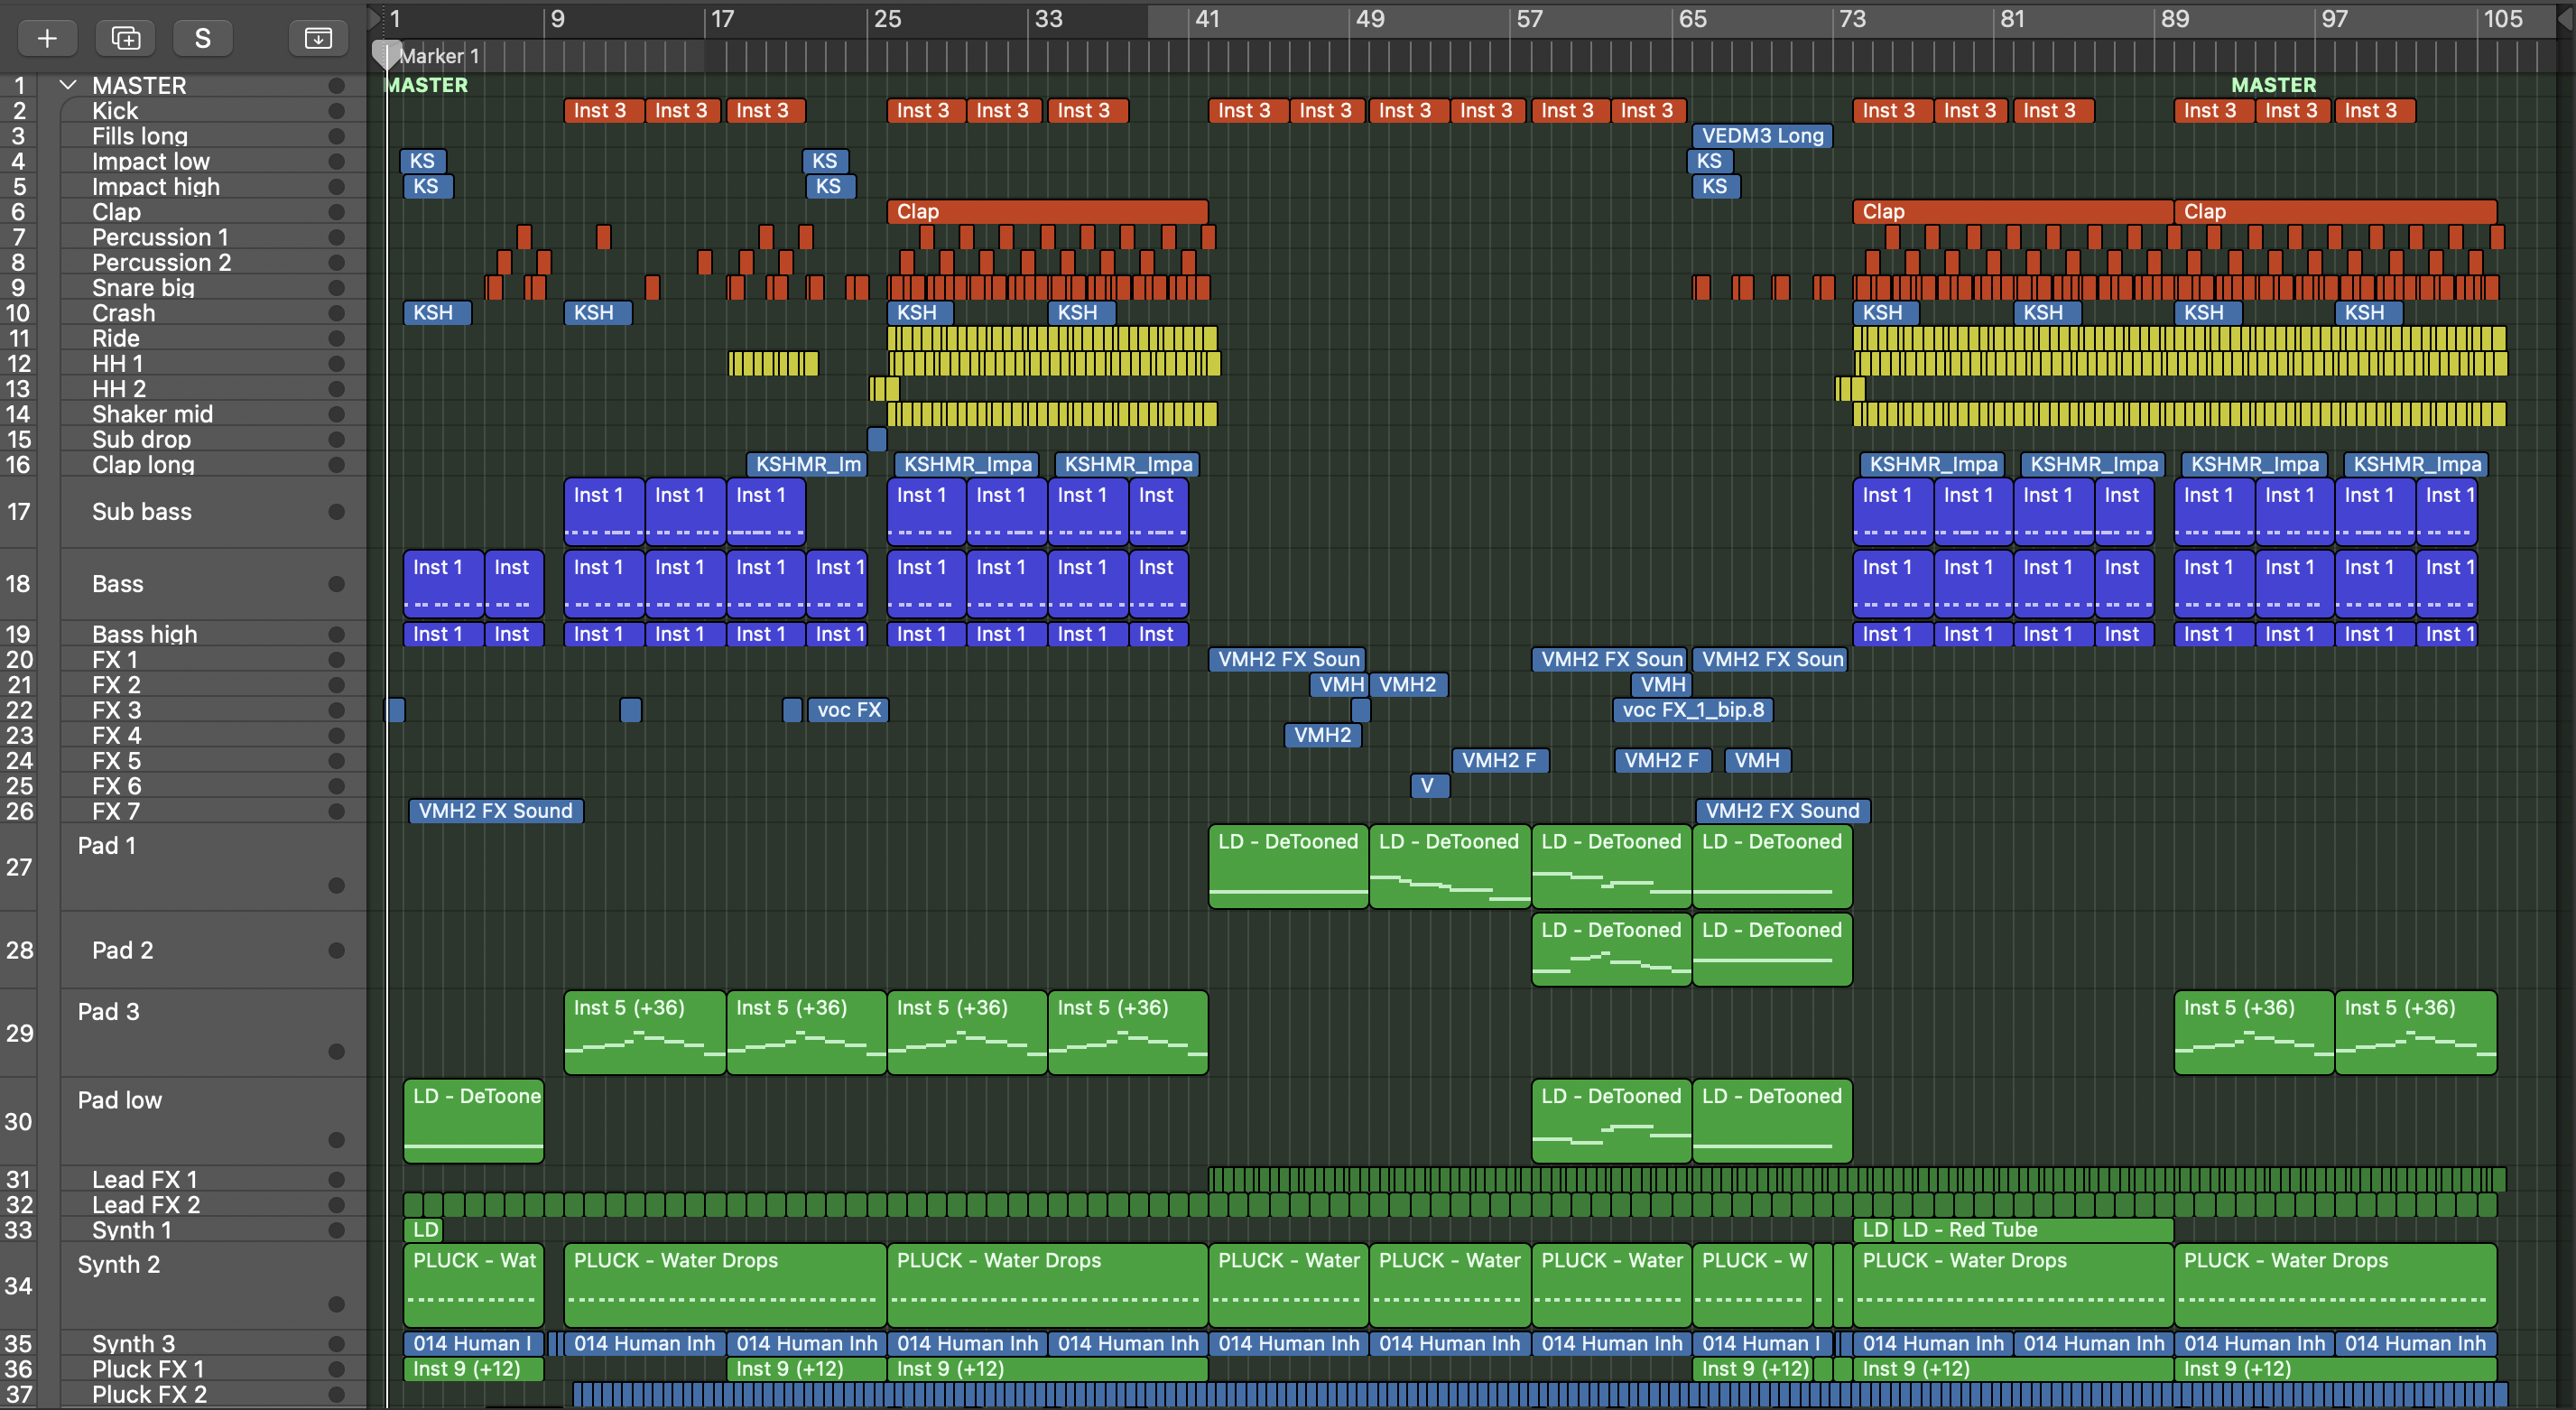Collapse the MASTER track stack chevron

click(x=68, y=85)
